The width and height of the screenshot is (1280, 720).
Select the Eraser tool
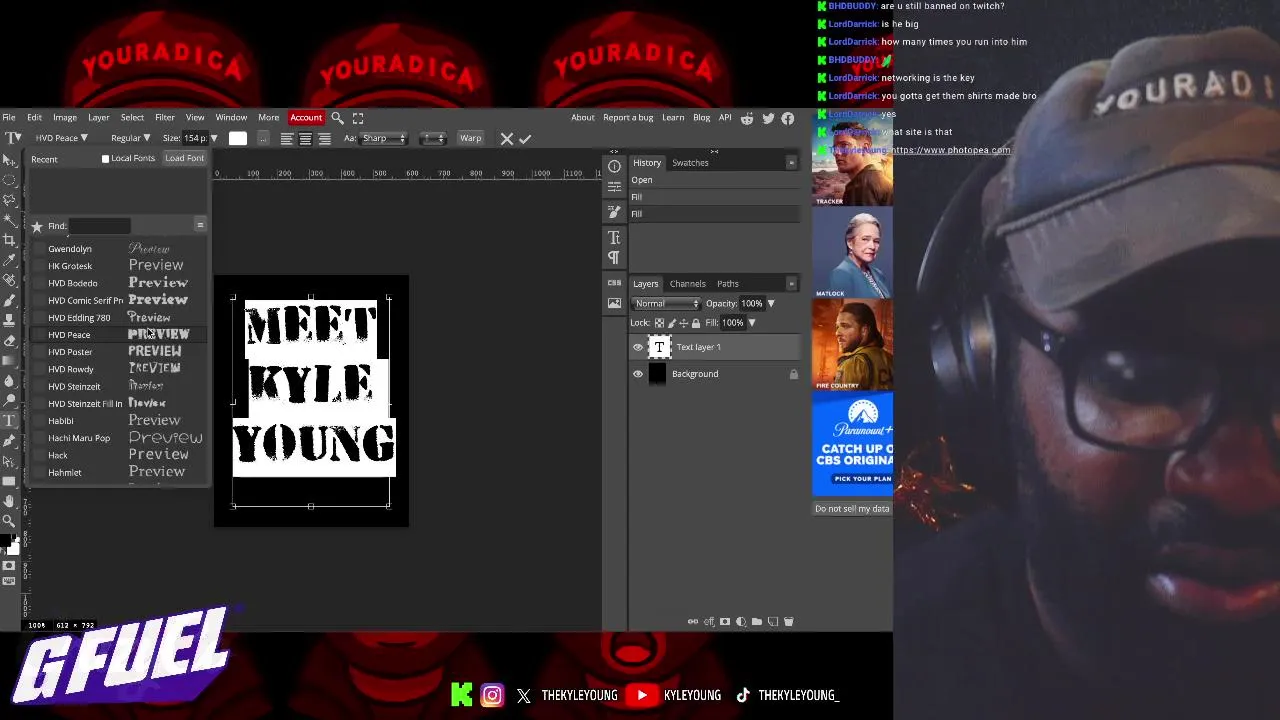(9, 340)
